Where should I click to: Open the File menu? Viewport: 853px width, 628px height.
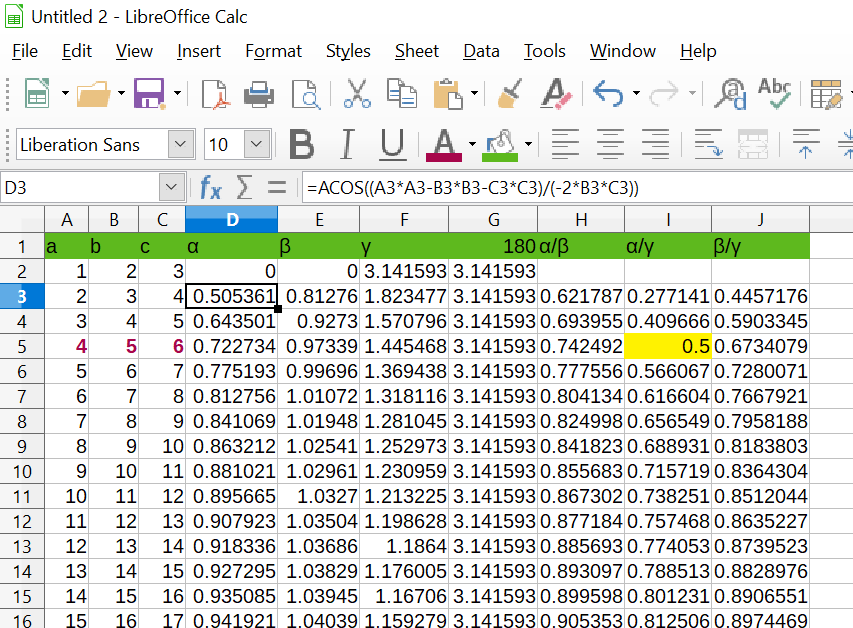tap(25, 51)
